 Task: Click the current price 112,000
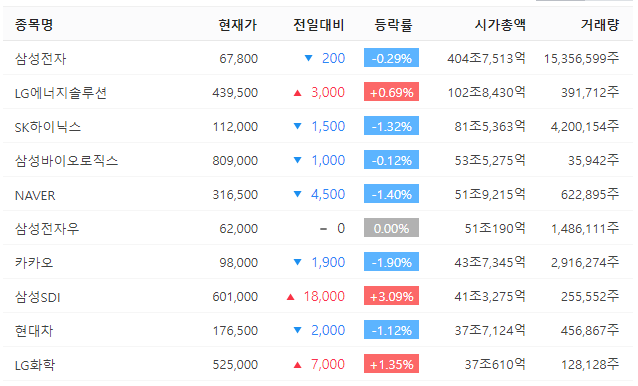click(x=235, y=127)
